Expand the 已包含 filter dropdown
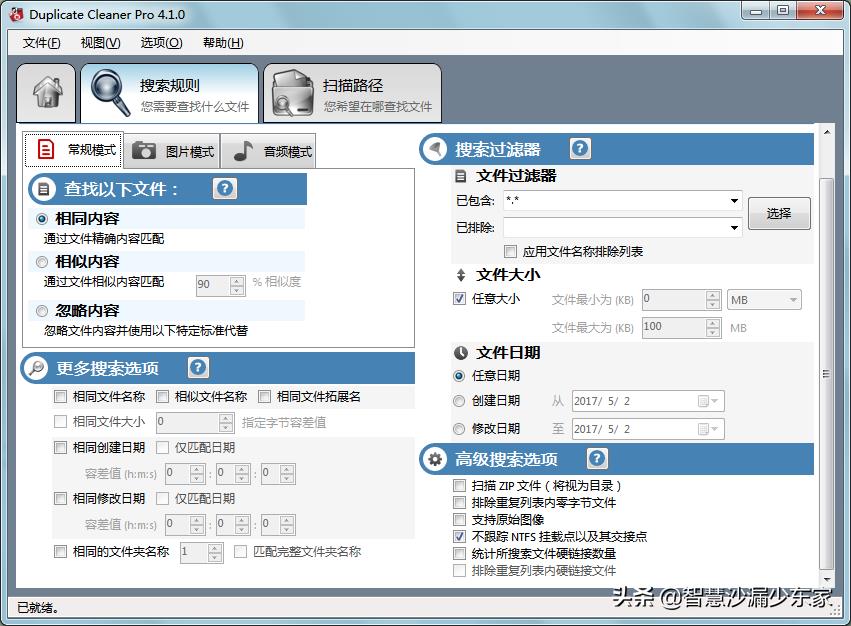851x626 pixels. (x=734, y=201)
